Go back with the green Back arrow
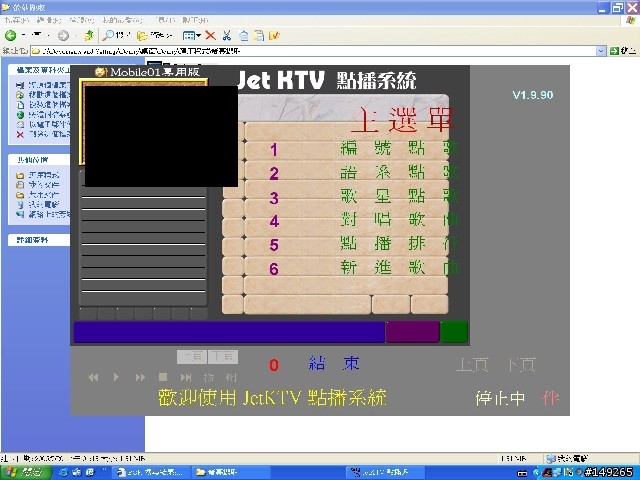This screenshot has height=480, width=640. (x=10, y=36)
